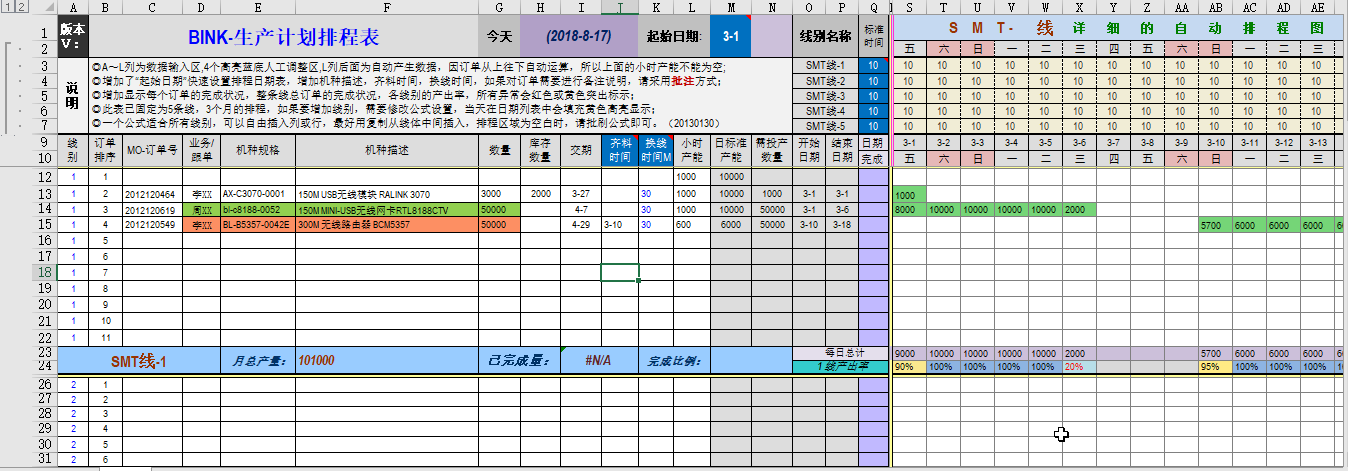
Task: Select the green bl-c8188-0052 spec cell
Action: coord(257,210)
